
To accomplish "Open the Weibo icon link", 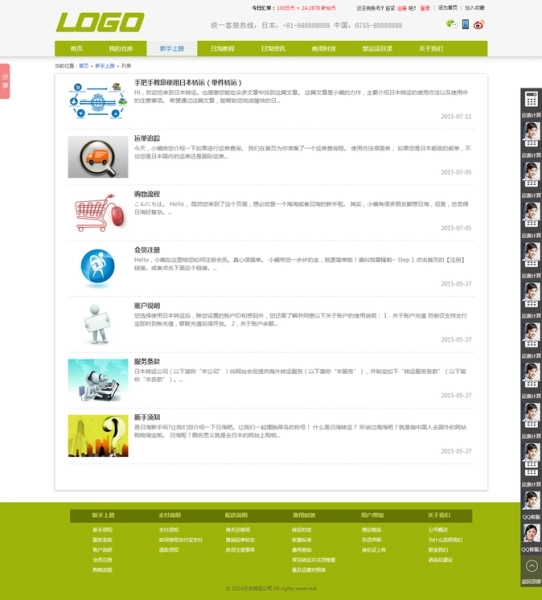I will (479, 25).
